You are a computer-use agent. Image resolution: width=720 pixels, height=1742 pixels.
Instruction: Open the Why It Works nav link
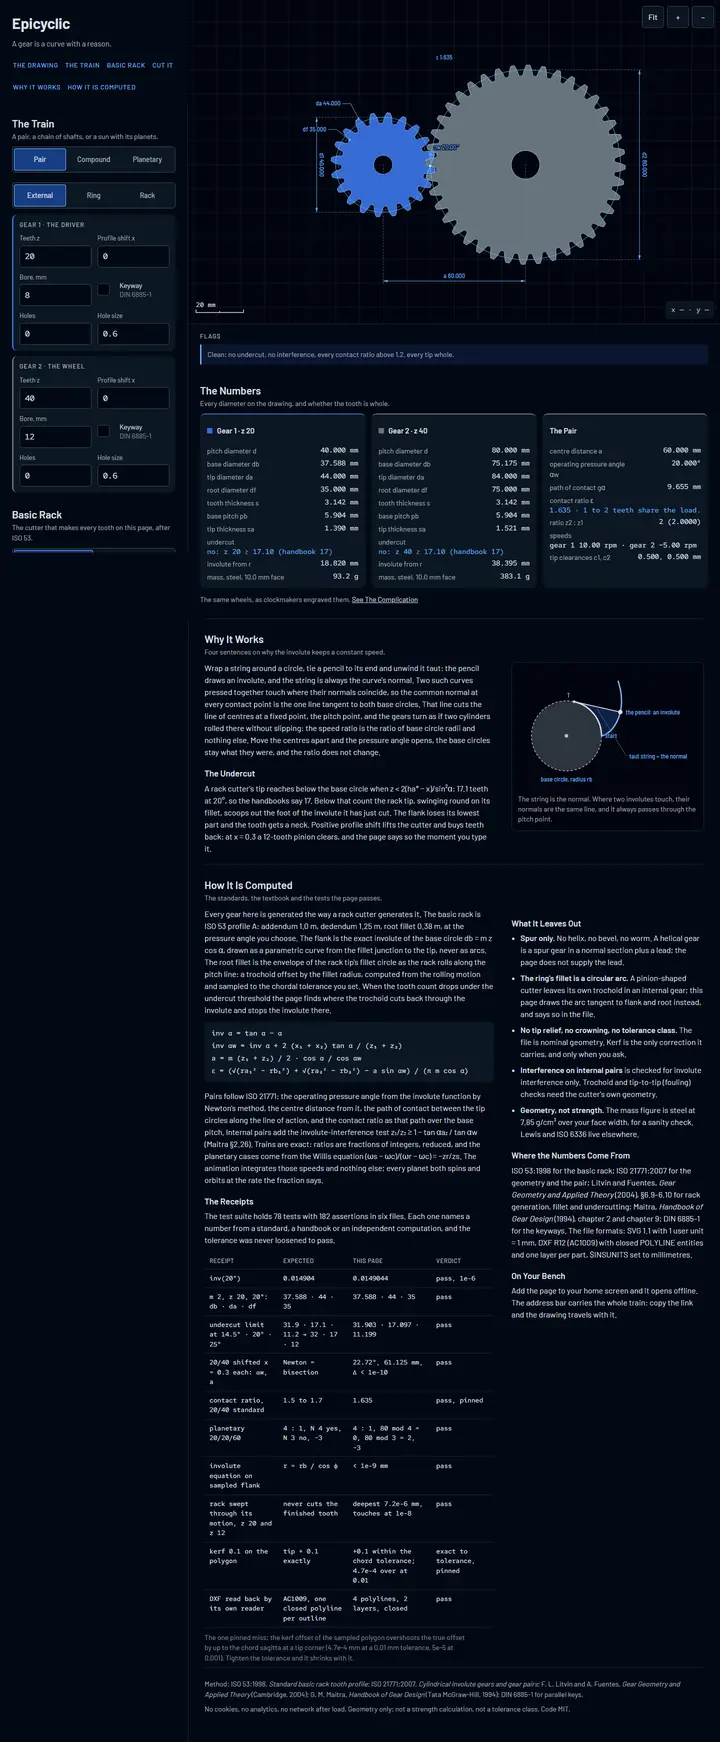coord(37,87)
